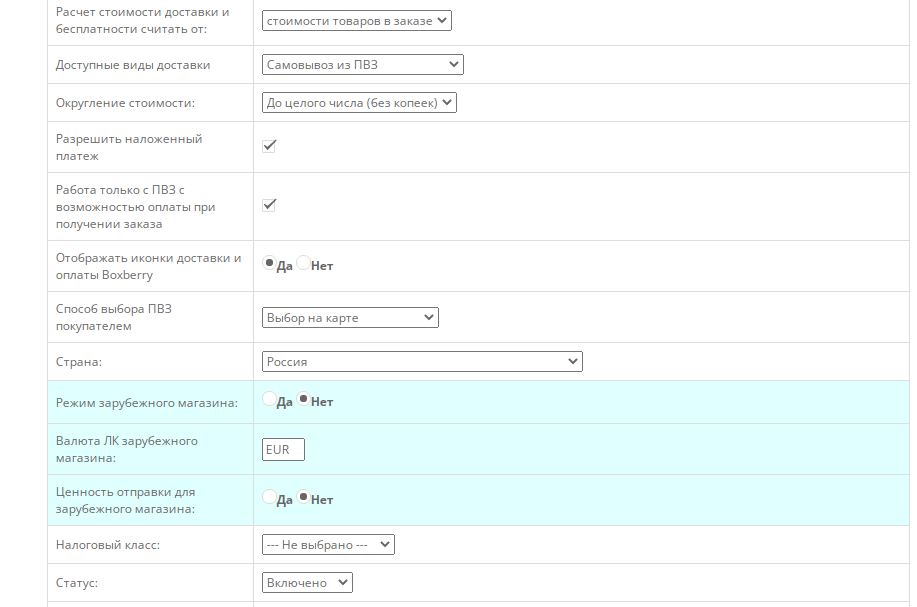The image size is (917, 607).
Task: Click the EUR currency input field
Action: click(x=283, y=450)
